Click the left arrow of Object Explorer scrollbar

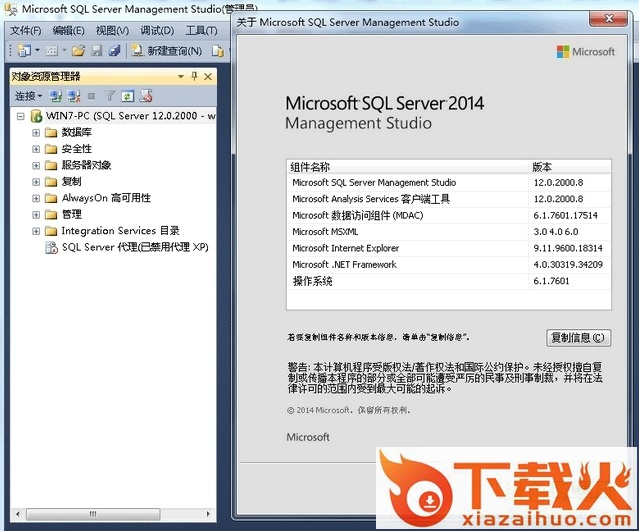click(x=18, y=514)
